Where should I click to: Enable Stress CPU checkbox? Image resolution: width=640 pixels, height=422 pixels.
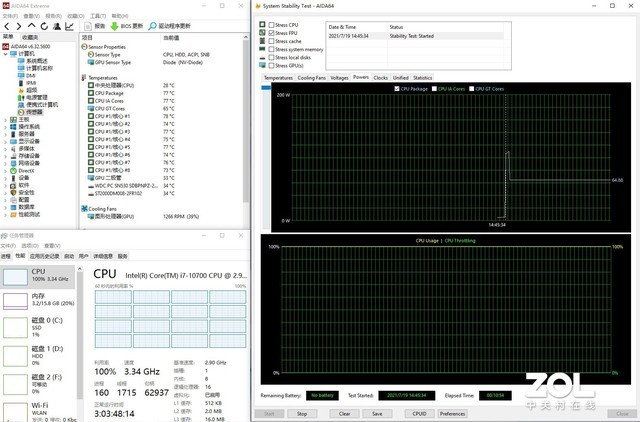271,25
